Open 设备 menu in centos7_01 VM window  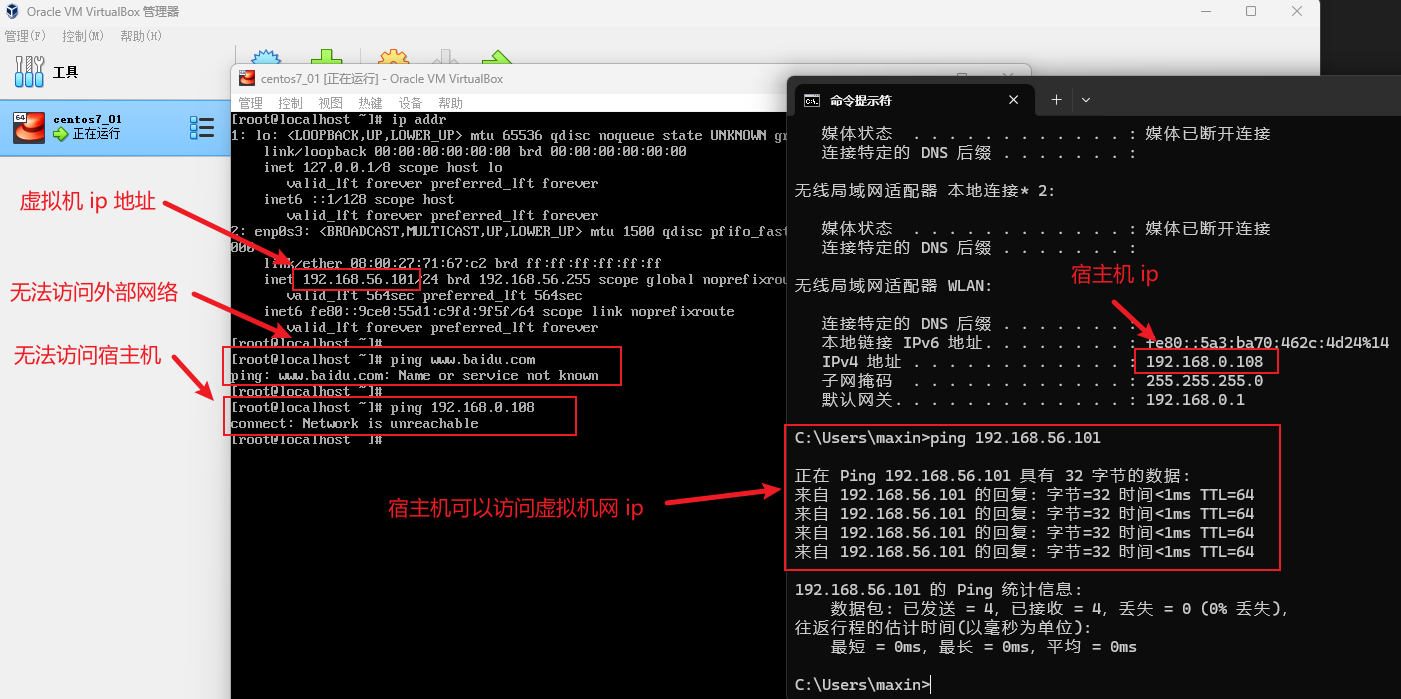410,103
